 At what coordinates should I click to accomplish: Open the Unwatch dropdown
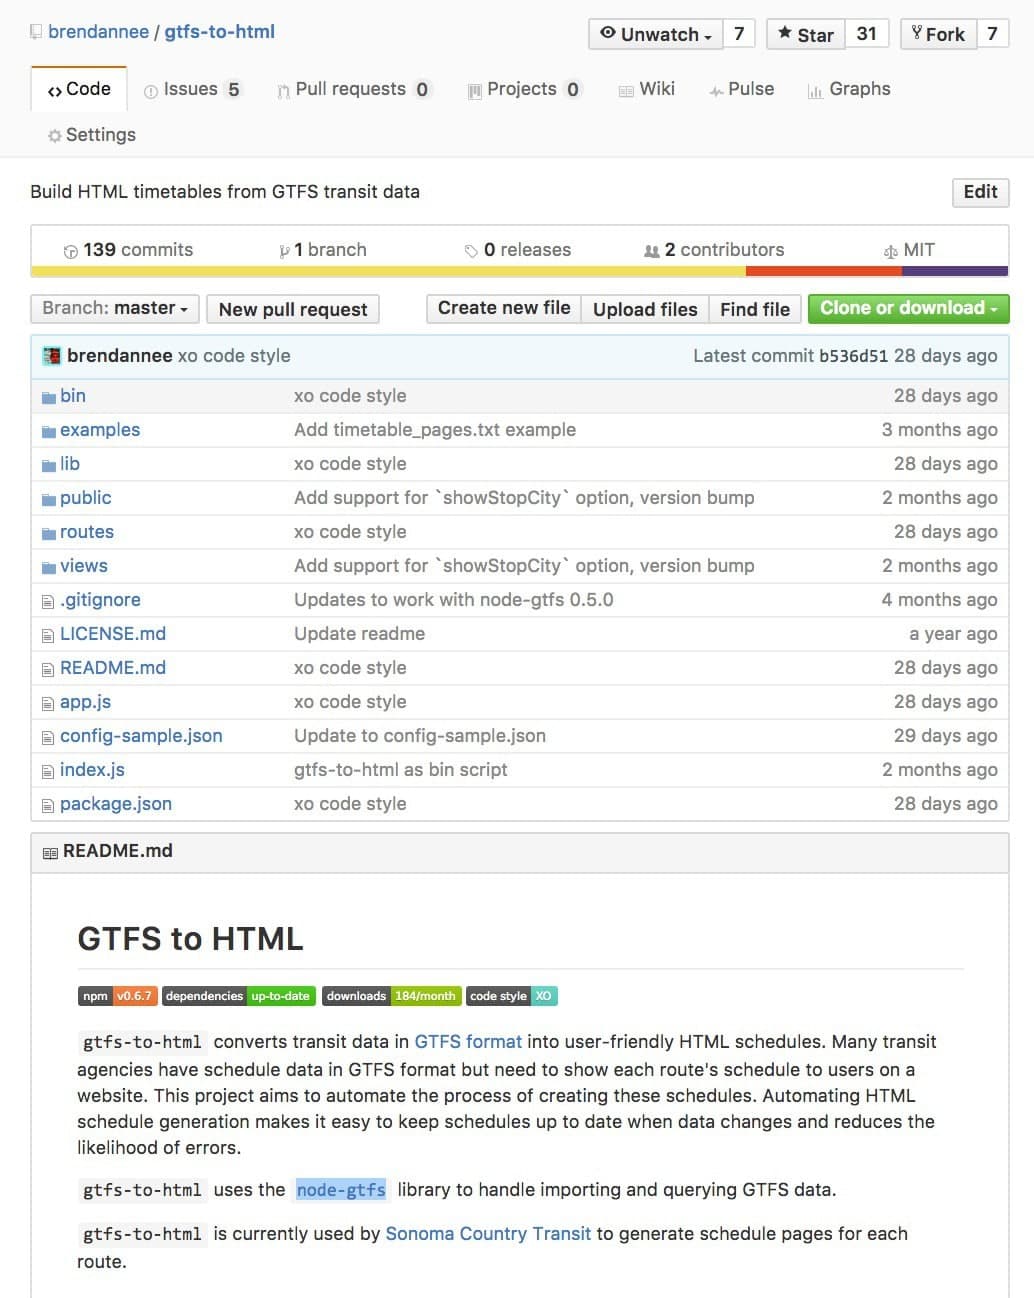(x=656, y=34)
